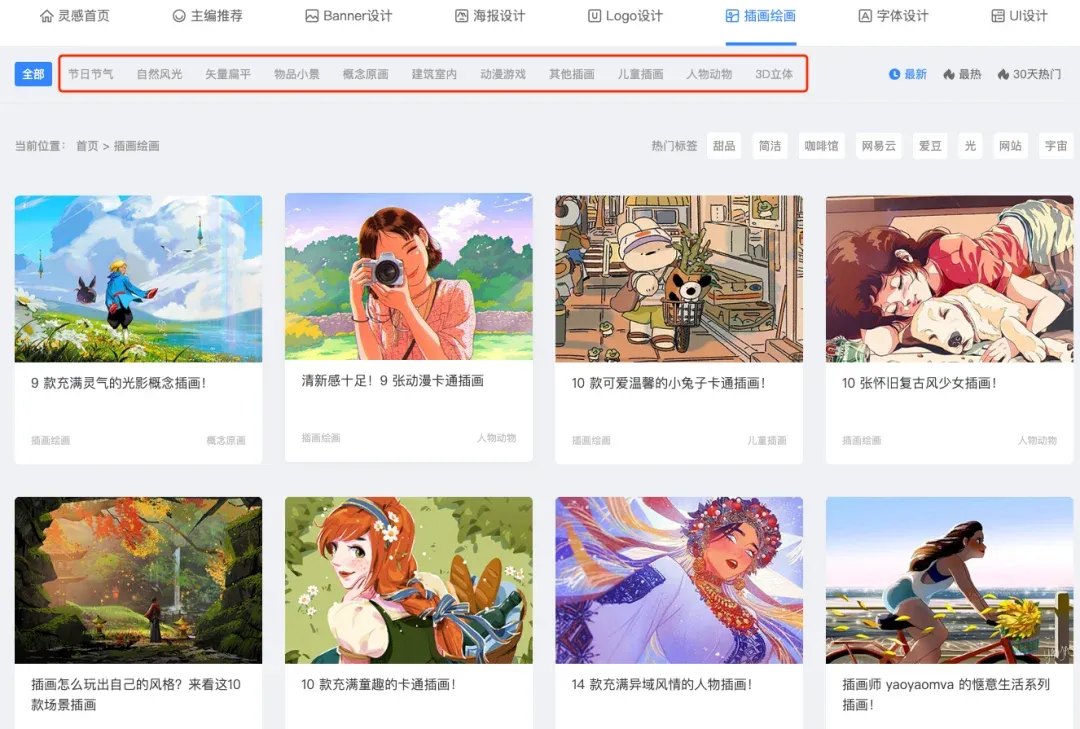Screen dimensions: 1080x729
Task: Click the clock icon beside 最新
Action: click(x=894, y=74)
